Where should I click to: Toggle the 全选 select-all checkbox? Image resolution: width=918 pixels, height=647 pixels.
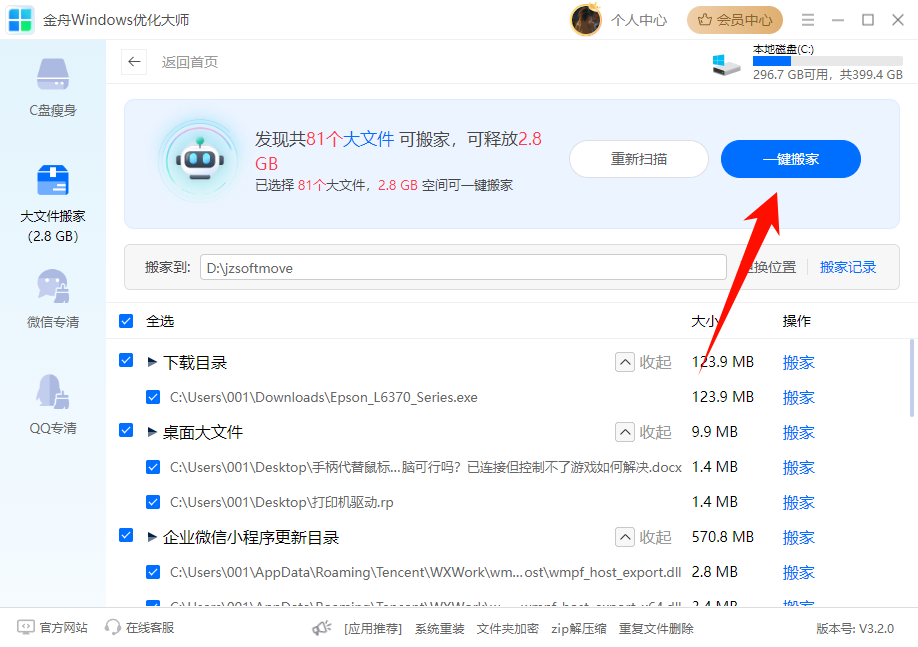tap(125, 321)
